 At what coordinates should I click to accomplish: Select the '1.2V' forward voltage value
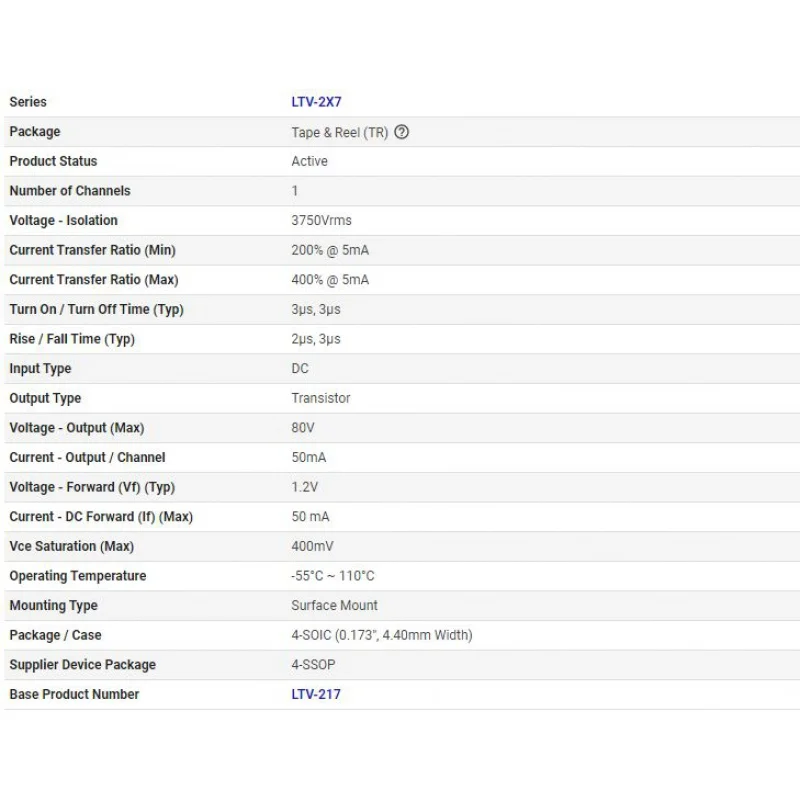click(304, 487)
